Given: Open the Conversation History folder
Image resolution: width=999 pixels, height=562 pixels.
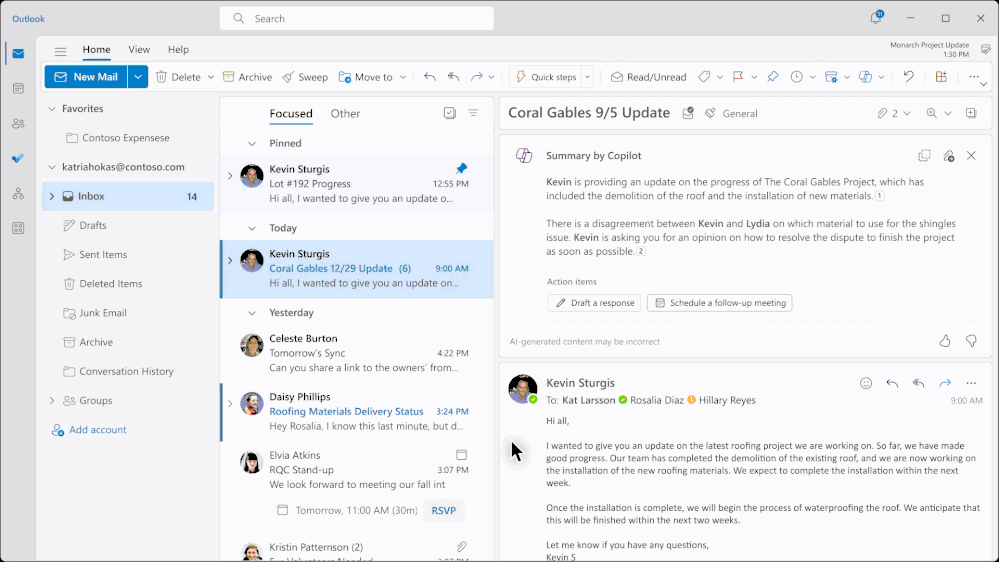Looking at the screenshot, I should coord(126,371).
